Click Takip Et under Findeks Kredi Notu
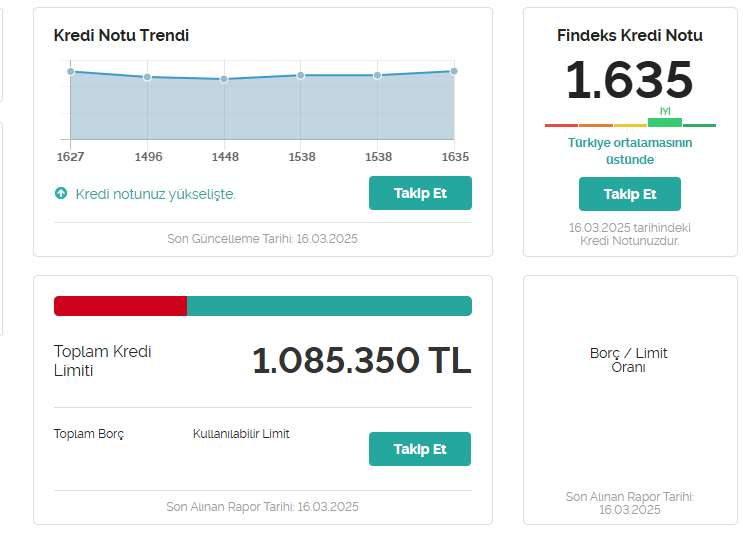 (x=630, y=194)
